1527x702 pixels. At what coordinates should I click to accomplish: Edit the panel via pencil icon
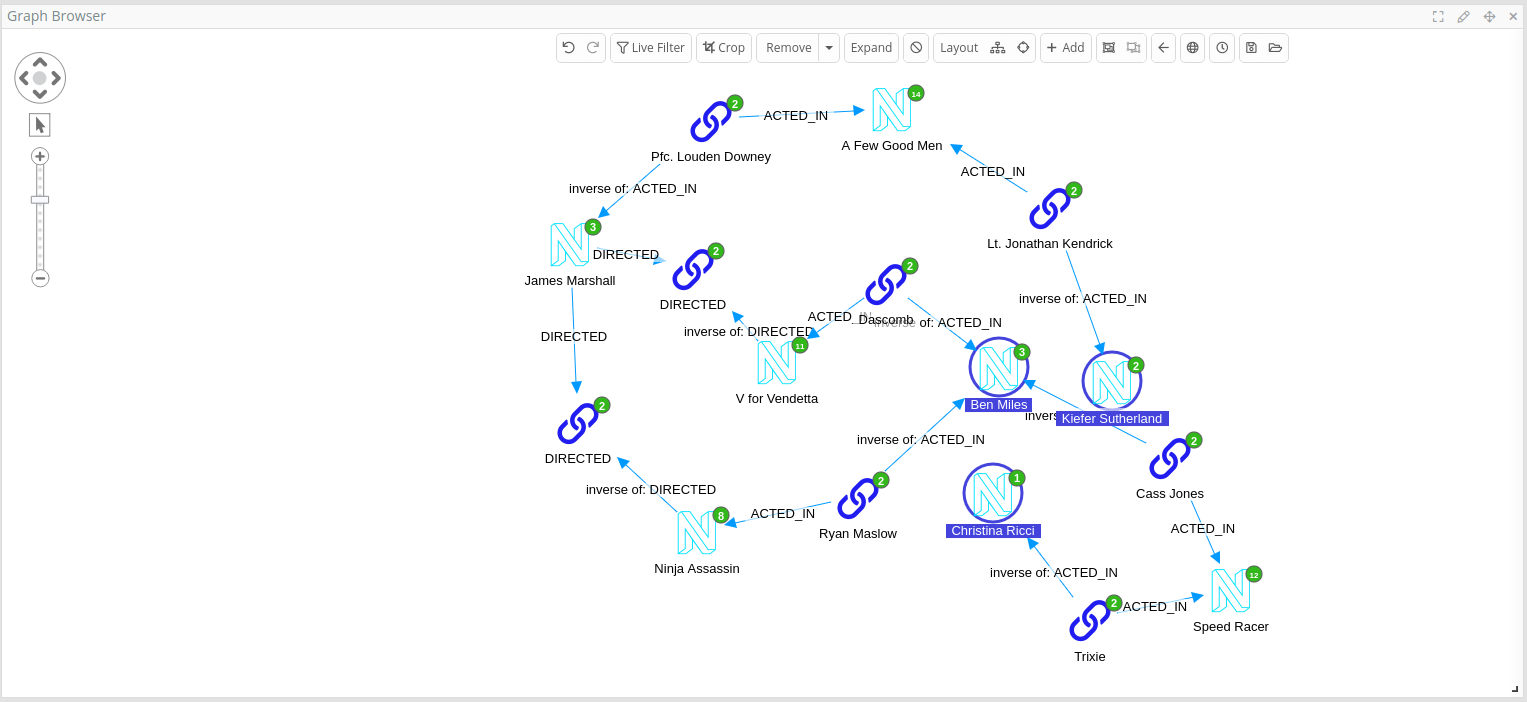(1464, 16)
